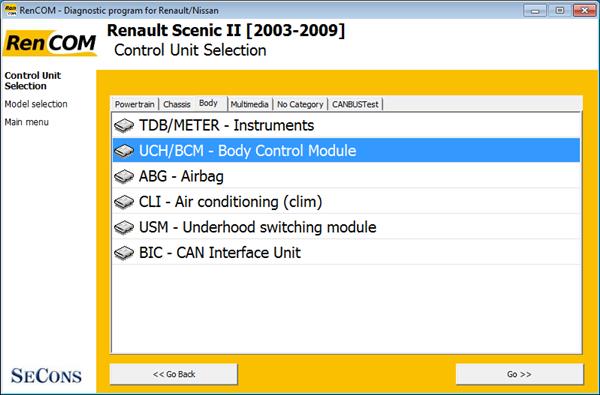
Task: Open the No Category tab
Action: (x=300, y=104)
